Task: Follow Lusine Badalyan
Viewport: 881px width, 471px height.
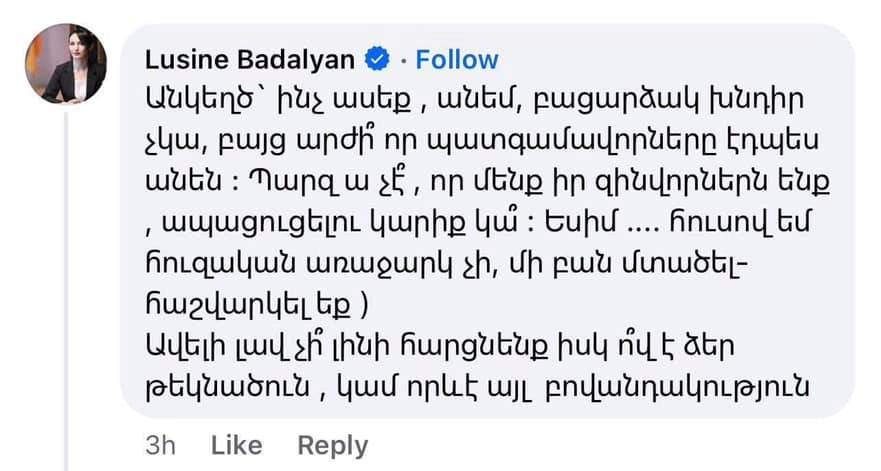Action: [x=457, y=59]
